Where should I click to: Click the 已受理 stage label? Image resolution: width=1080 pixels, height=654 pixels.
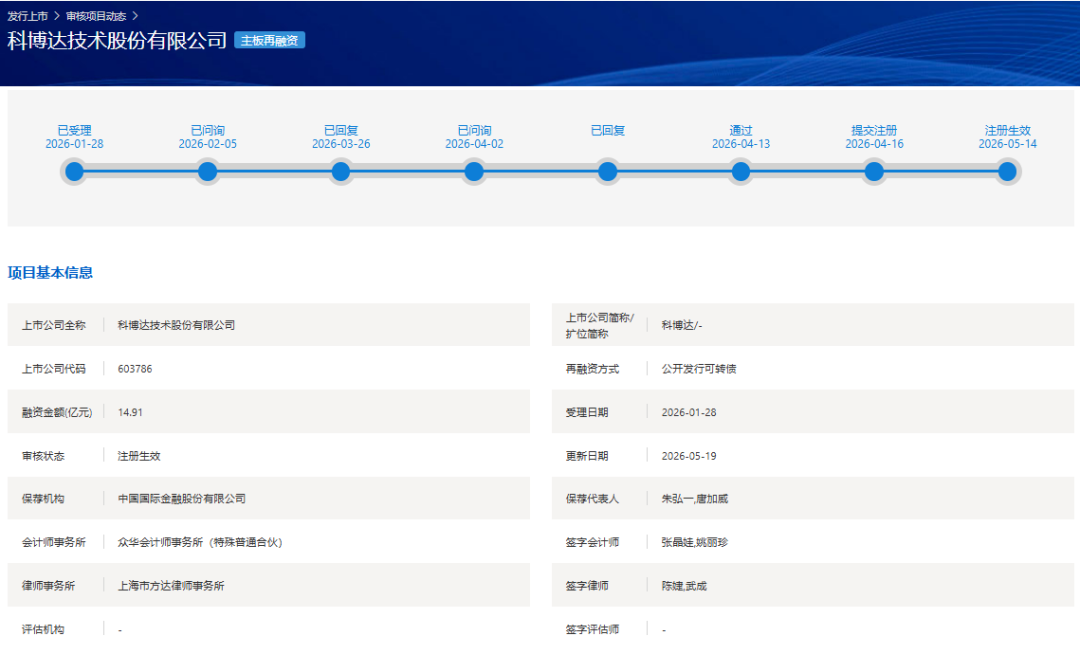[74, 130]
